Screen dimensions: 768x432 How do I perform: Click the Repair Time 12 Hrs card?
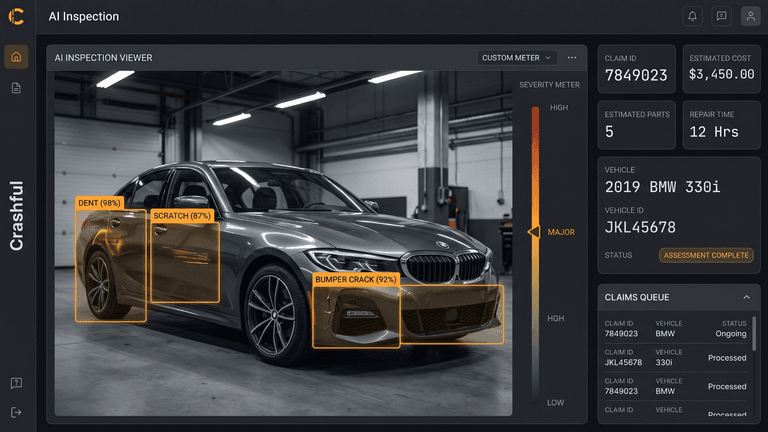pos(721,125)
